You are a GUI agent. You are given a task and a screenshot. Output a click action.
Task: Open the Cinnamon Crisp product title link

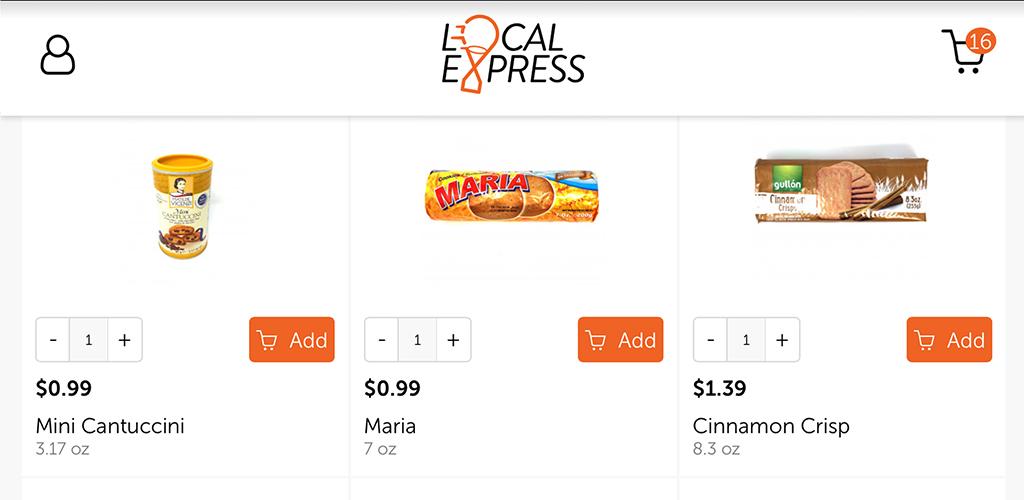coord(771,427)
